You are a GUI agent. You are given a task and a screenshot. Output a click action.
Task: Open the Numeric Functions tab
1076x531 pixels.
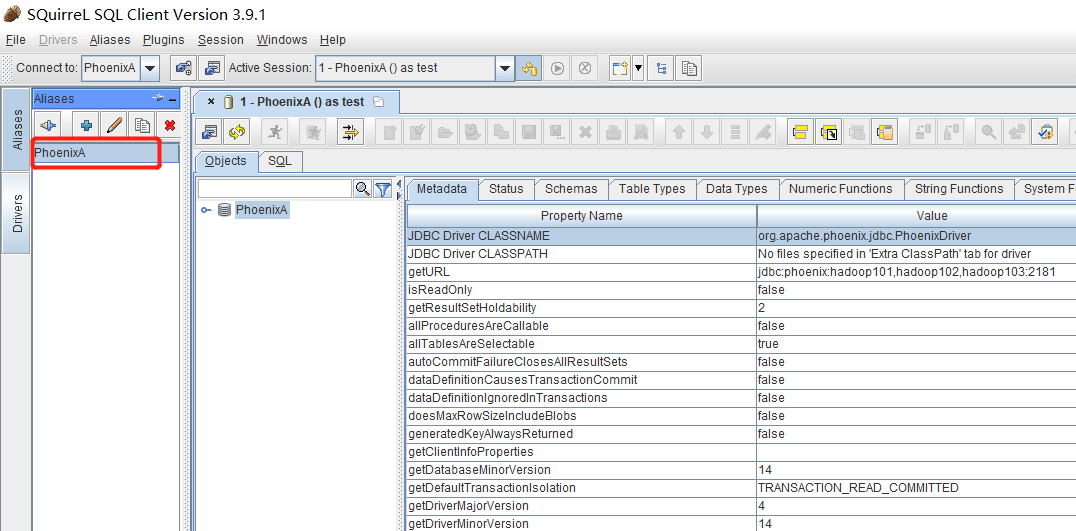[x=841, y=189]
